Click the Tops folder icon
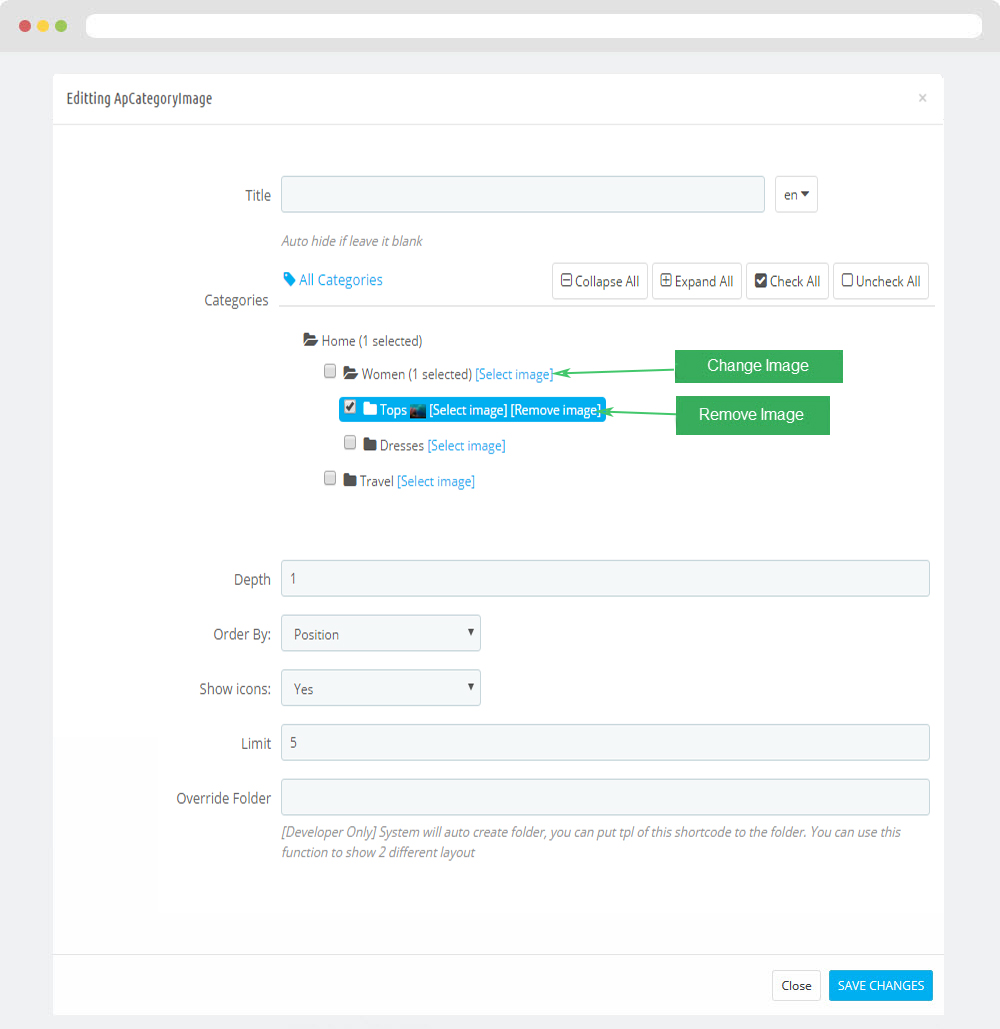The width and height of the screenshot is (1000, 1029). 370,408
